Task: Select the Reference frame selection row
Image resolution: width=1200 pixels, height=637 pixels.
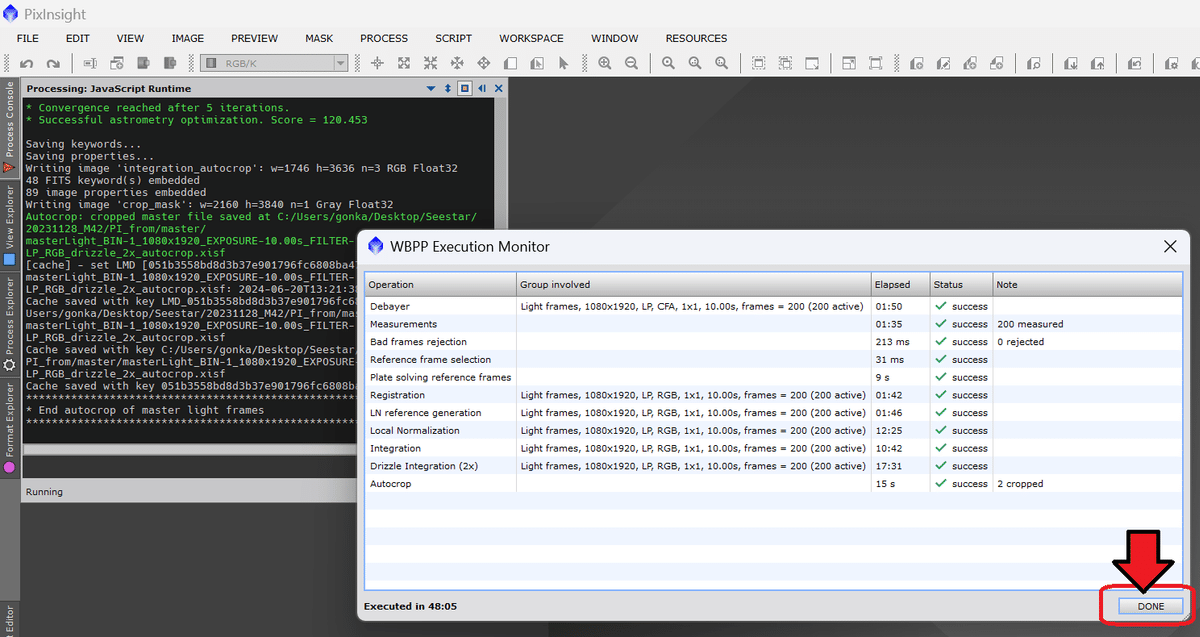Action: point(773,359)
